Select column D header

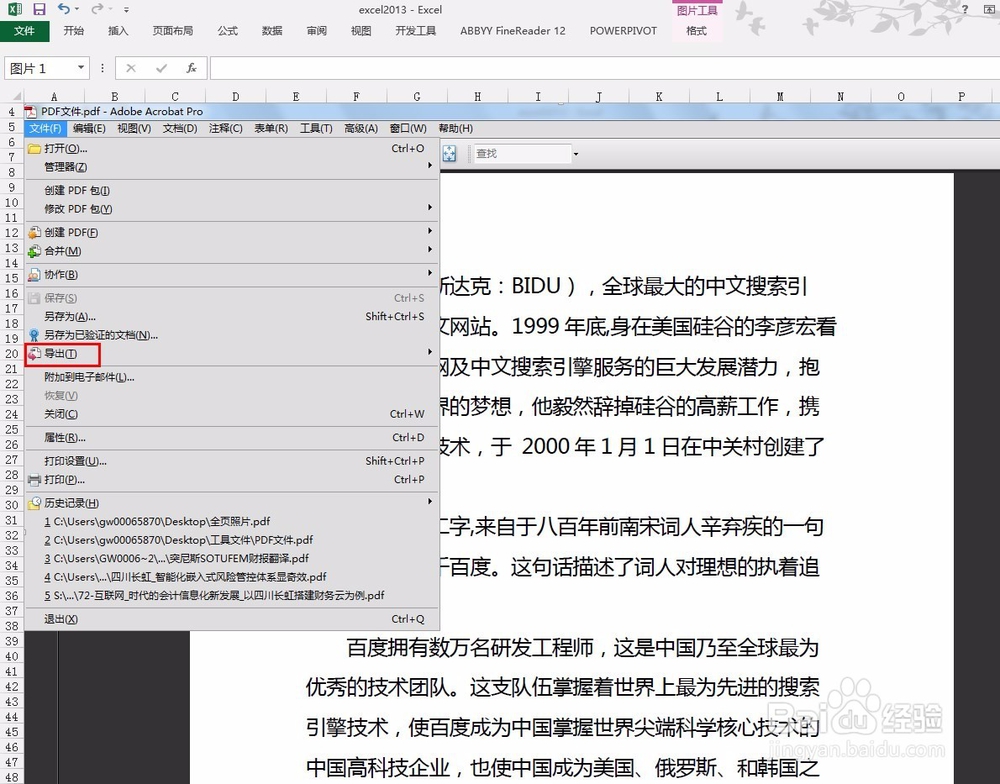[x=235, y=96]
